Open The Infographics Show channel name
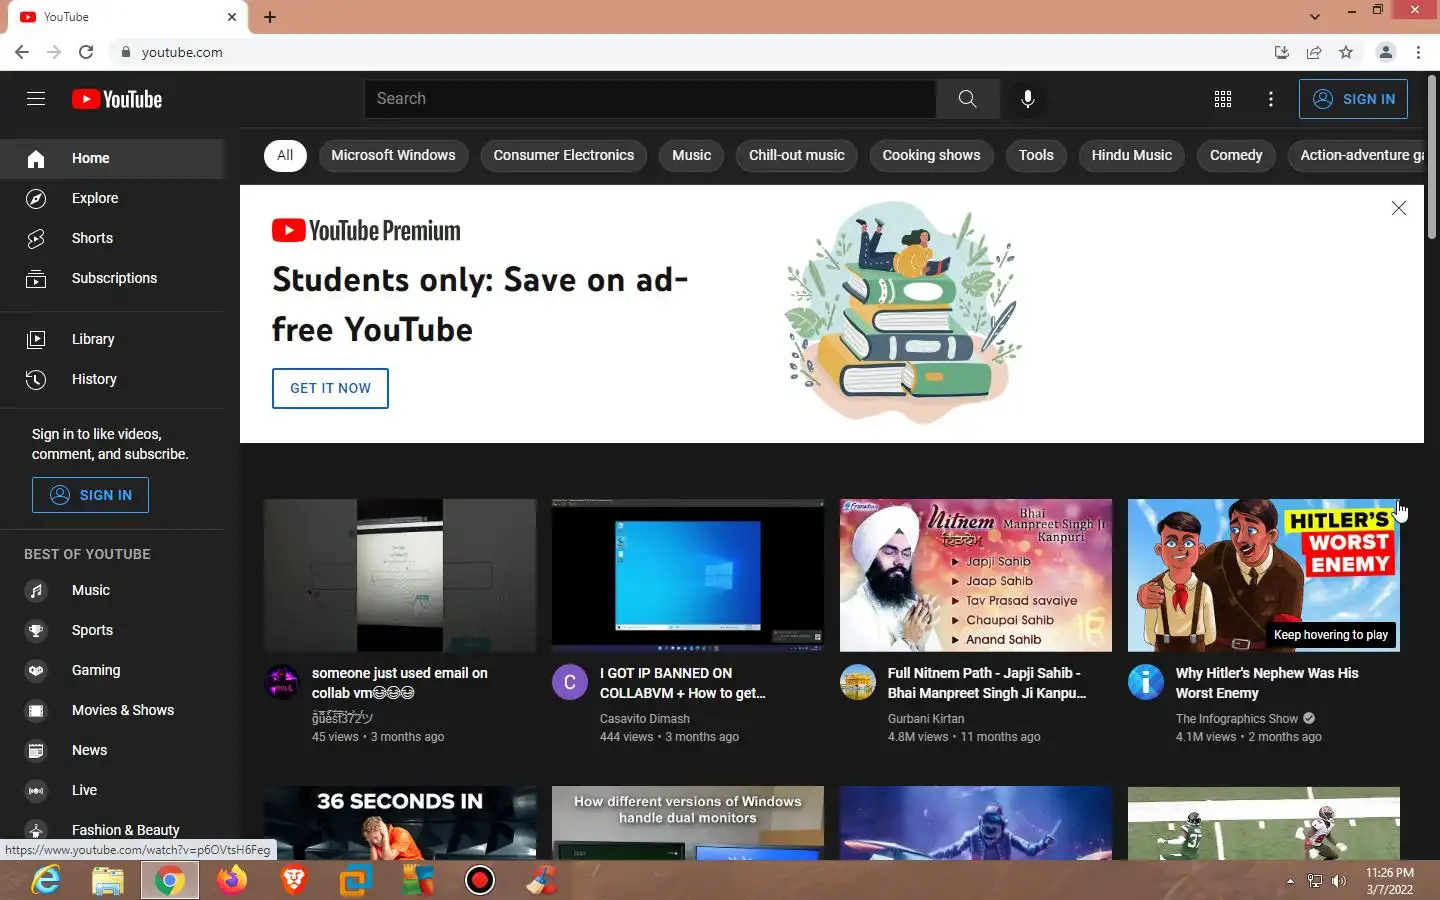The height and width of the screenshot is (900, 1440). tap(1237, 719)
